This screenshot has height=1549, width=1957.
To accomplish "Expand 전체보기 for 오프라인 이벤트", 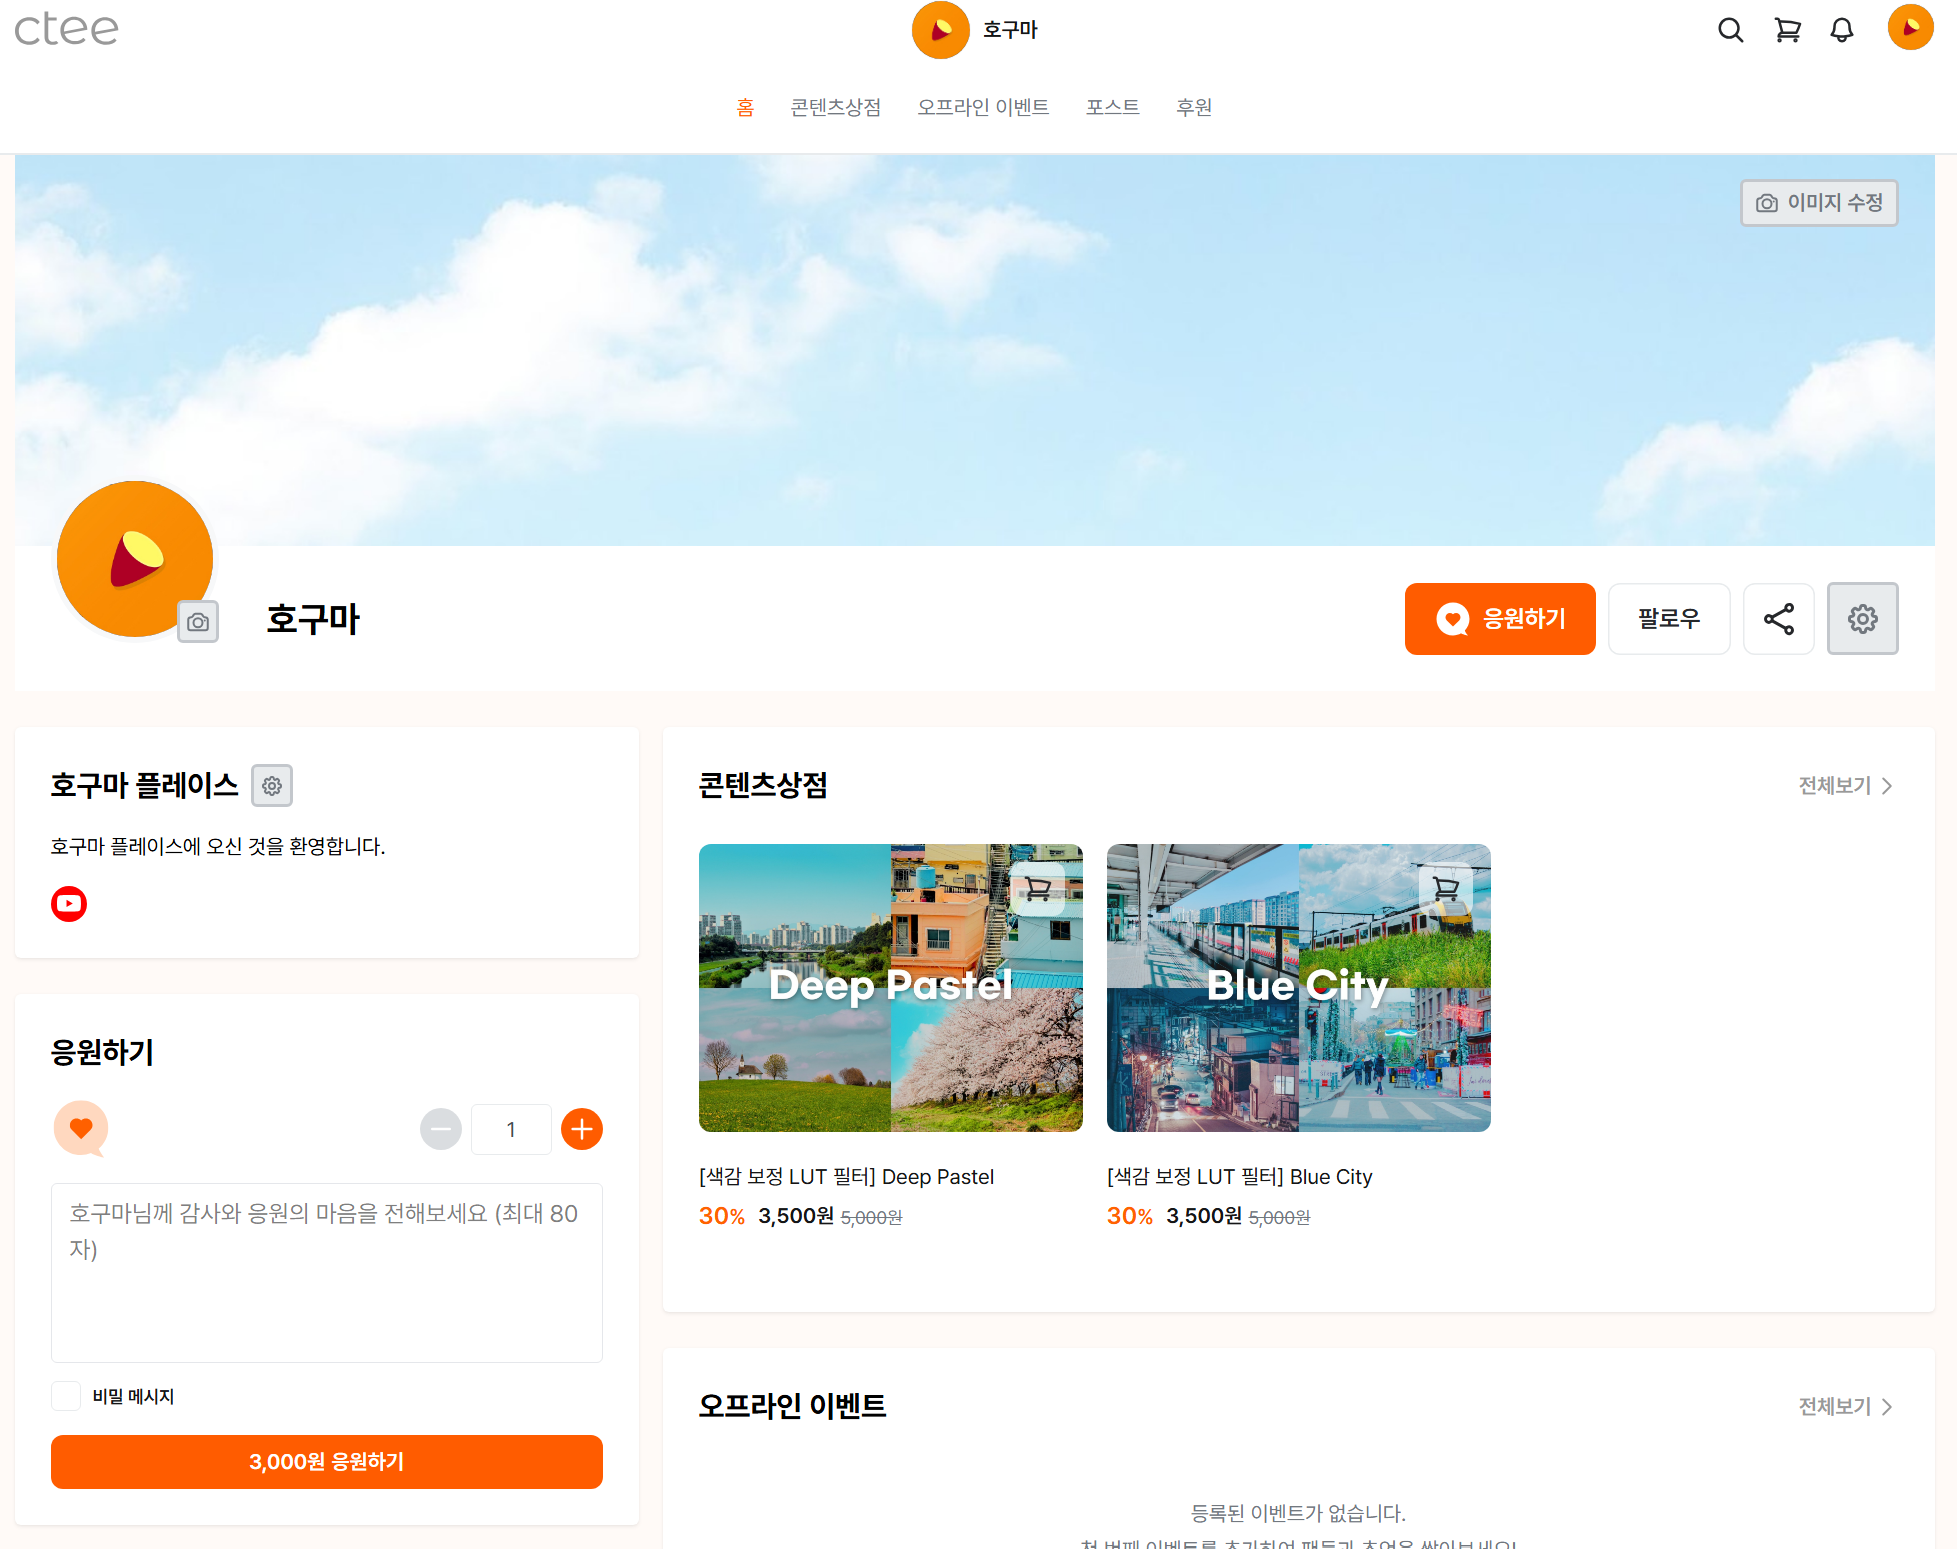I will 1844,1407.
